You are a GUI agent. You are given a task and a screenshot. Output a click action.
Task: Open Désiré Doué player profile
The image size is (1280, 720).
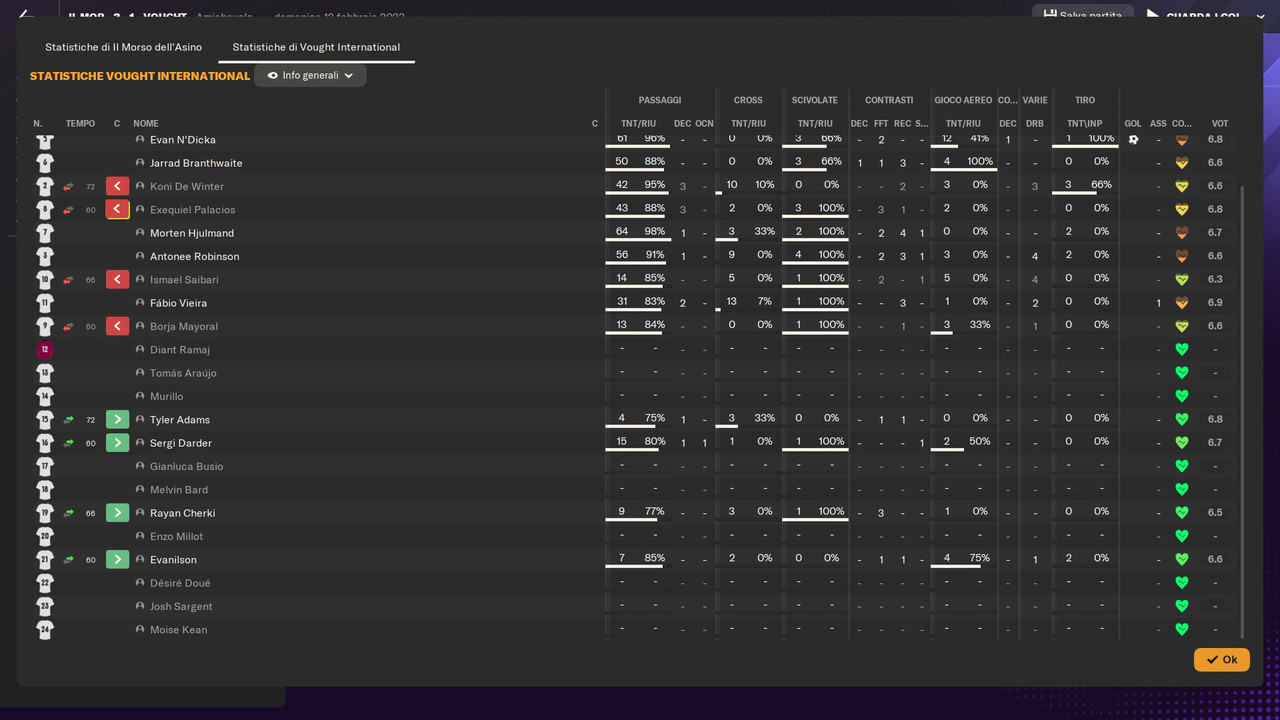[180, 582]
